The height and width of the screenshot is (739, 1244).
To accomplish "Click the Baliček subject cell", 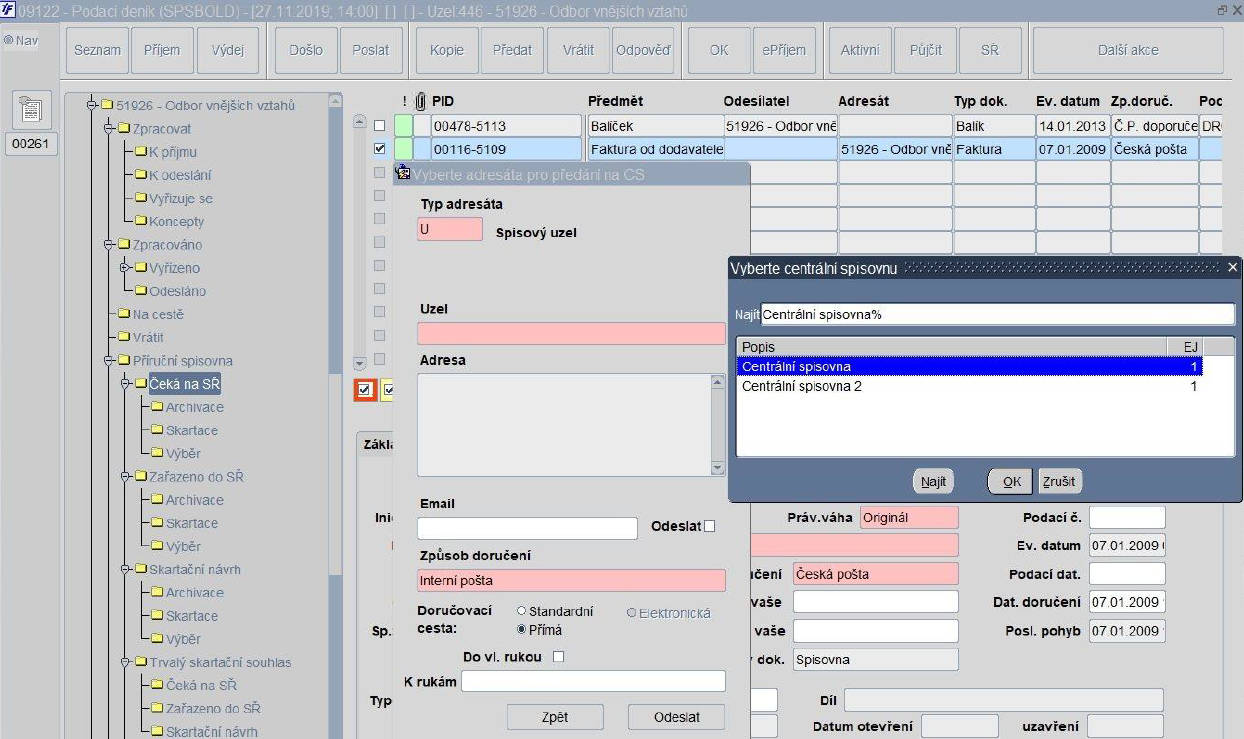I will pyautogui.click(x=654, y=126).
